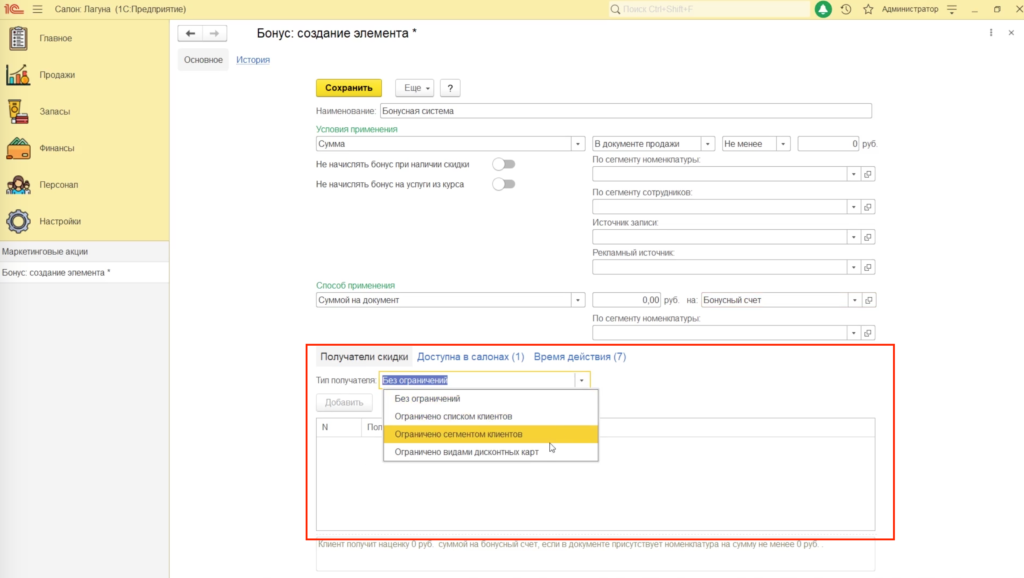Toggle Не начислять бонус на услуги из курса

(504, 184)
